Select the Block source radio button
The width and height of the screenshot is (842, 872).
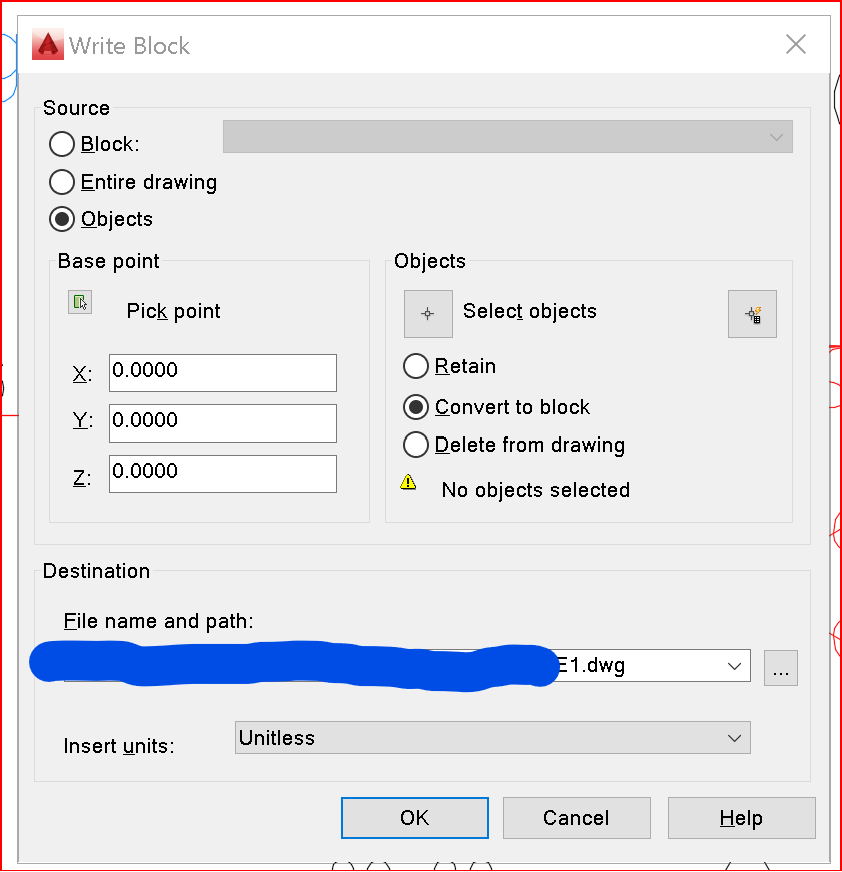(62, 144)
